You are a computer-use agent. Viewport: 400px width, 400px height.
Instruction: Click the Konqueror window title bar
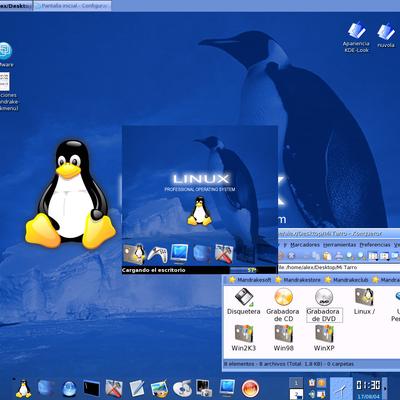click(339, 234)
